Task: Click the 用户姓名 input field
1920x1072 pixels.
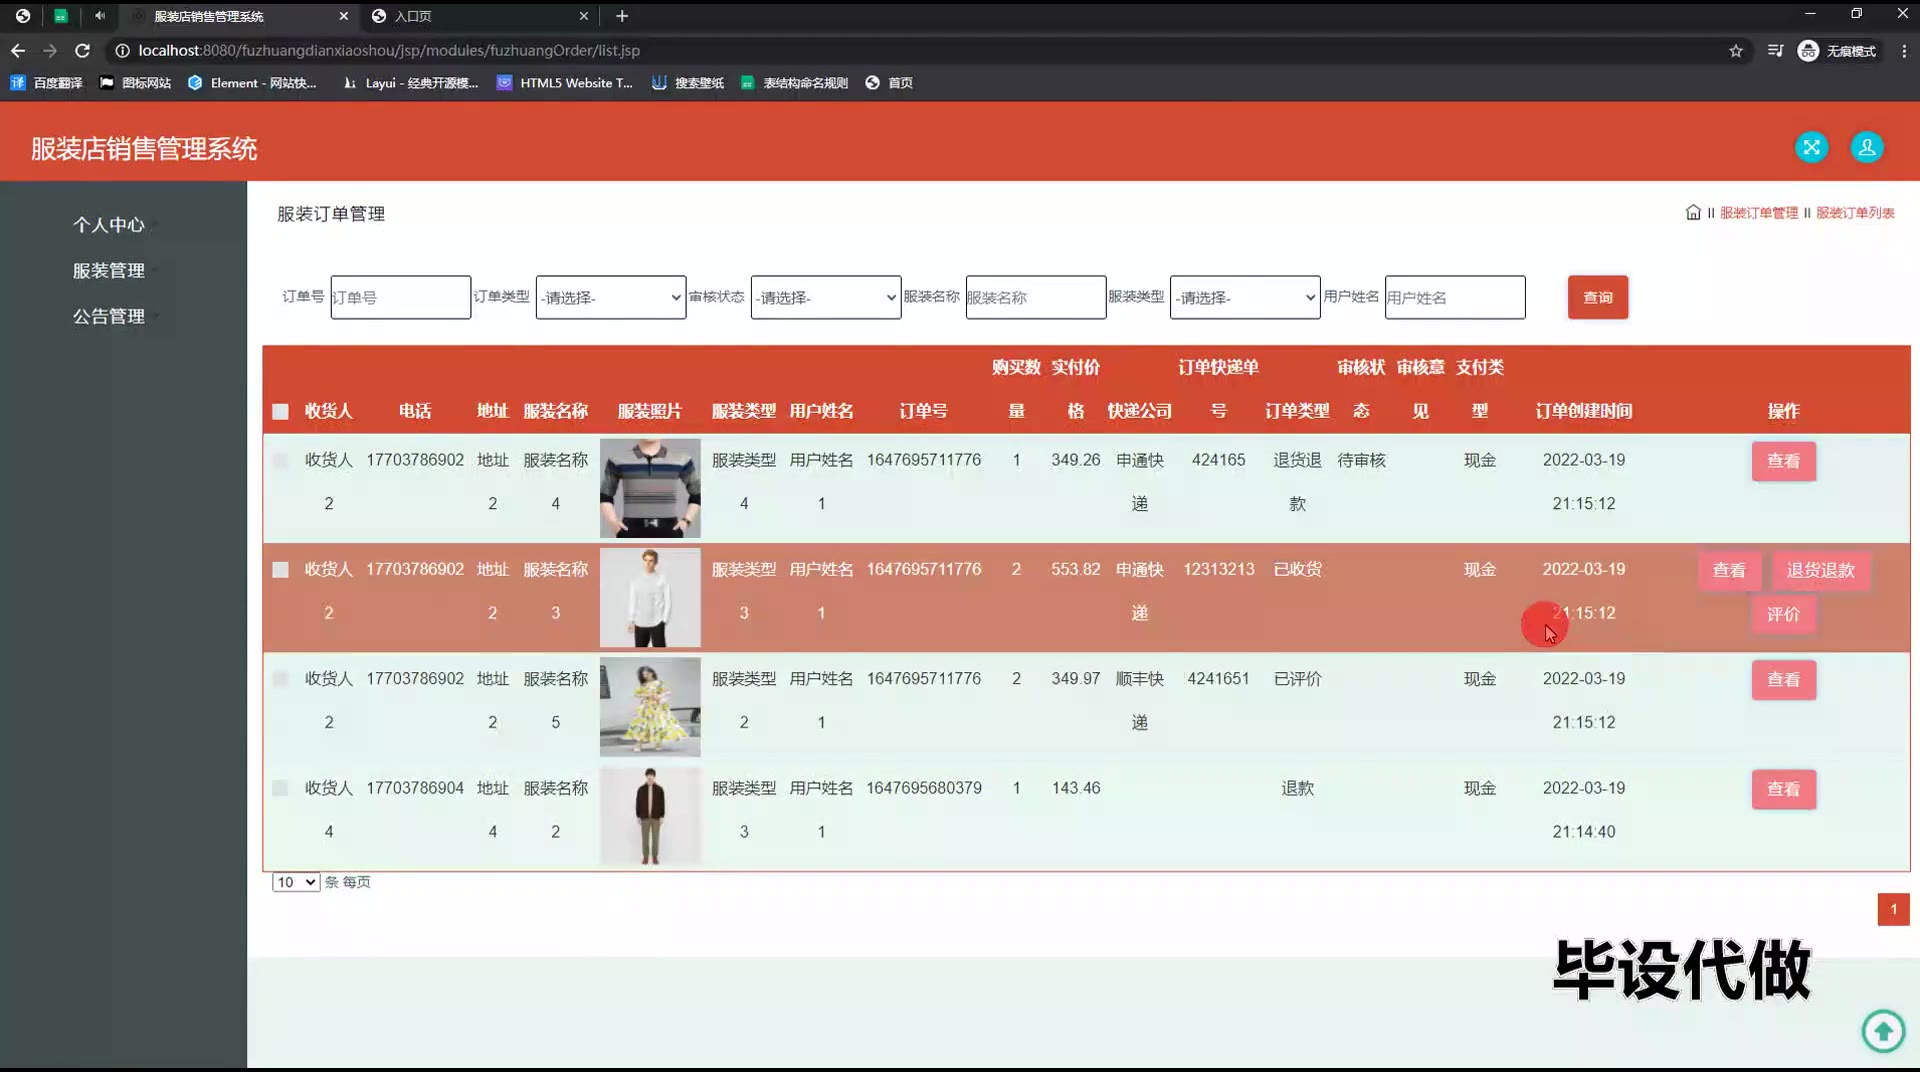Action: [1454, 297]
